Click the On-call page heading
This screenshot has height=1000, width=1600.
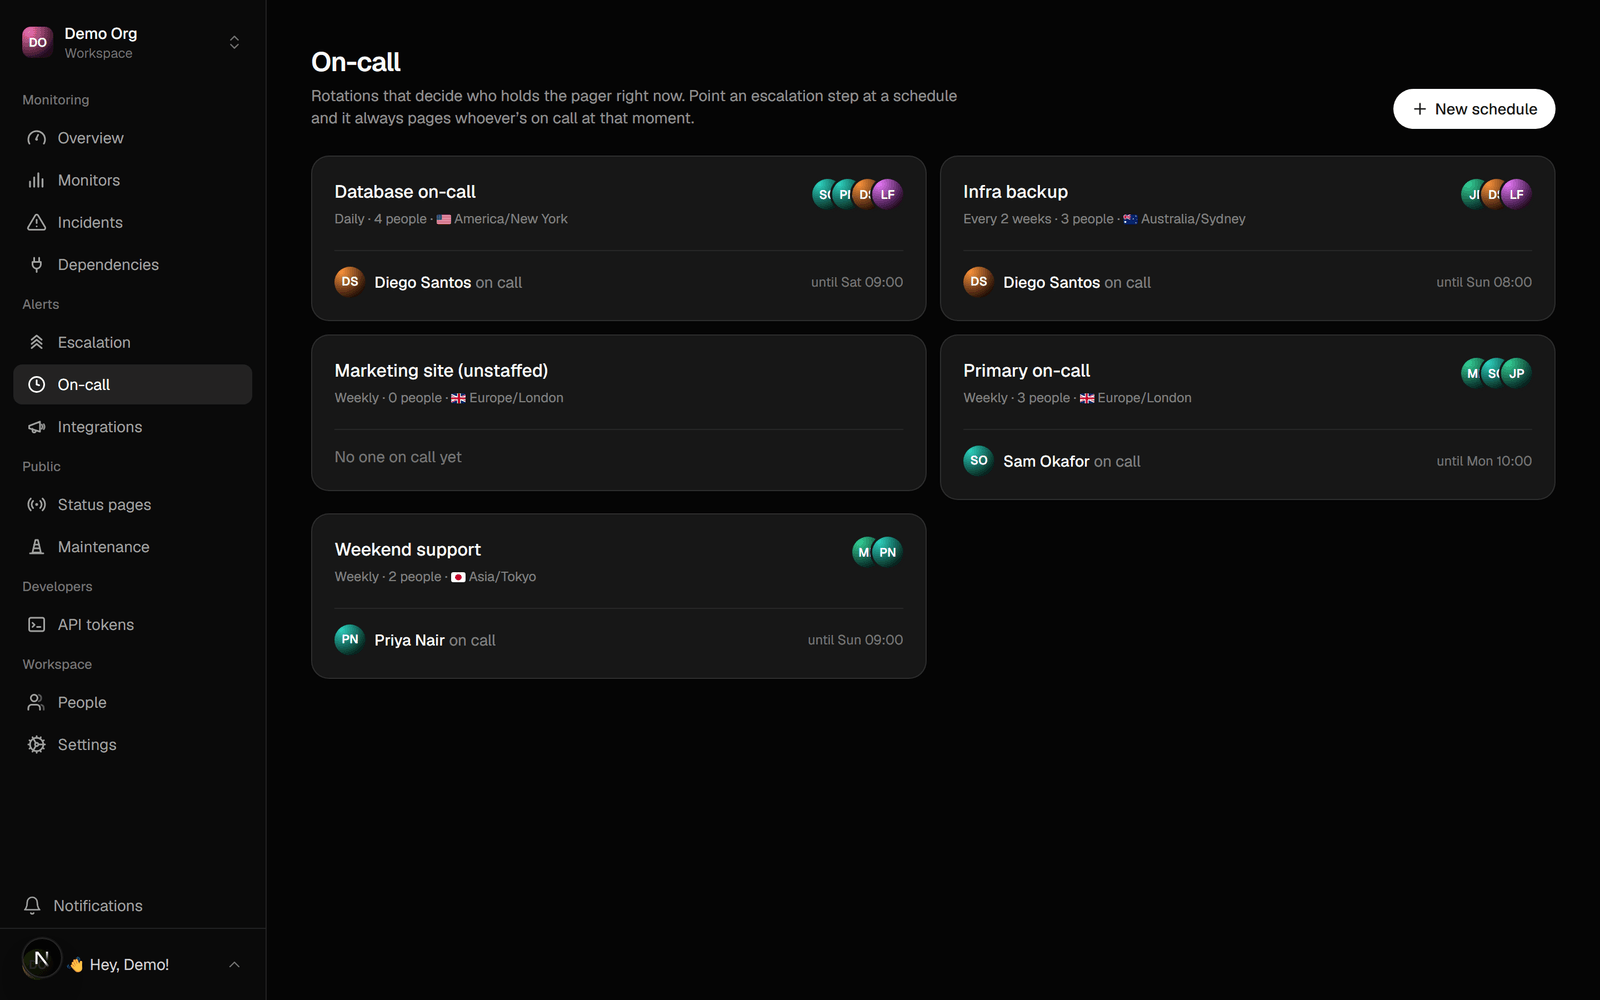(x=356, y=62)
